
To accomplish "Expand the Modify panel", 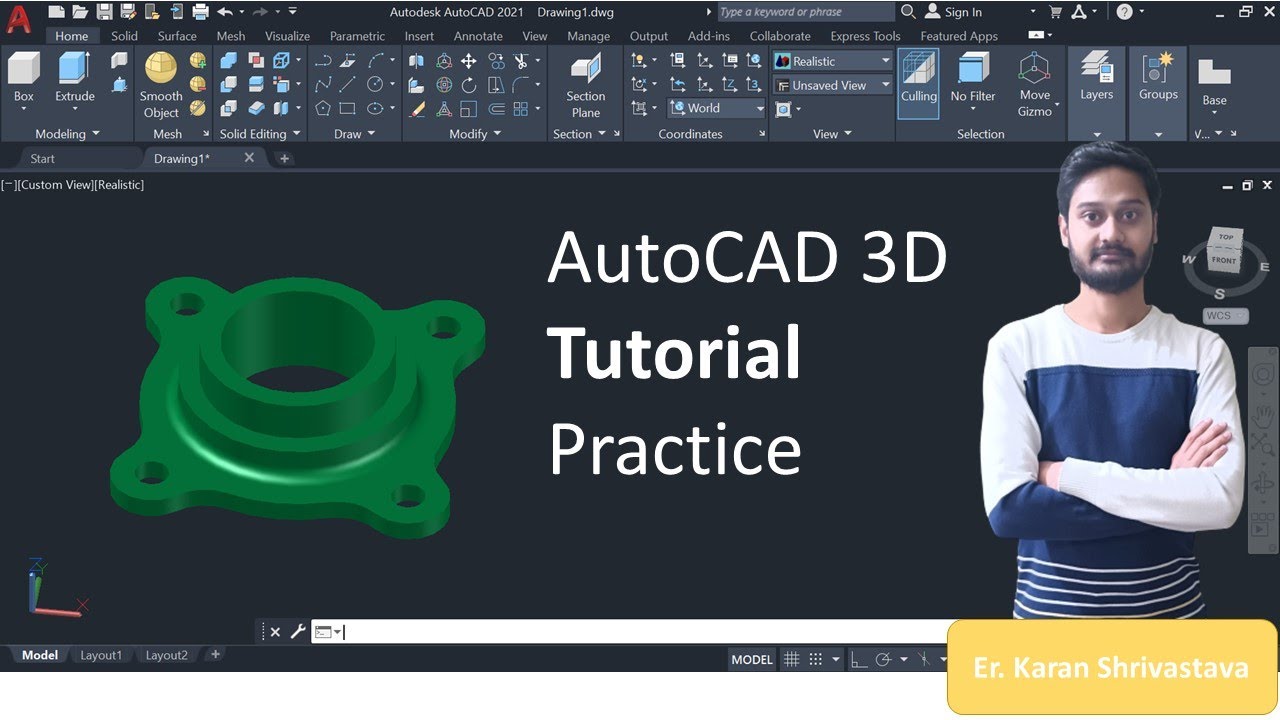I will click(475, 134).
